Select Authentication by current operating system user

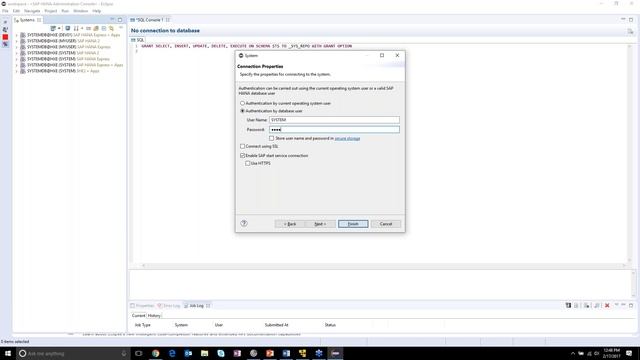[x=242, y=103]
